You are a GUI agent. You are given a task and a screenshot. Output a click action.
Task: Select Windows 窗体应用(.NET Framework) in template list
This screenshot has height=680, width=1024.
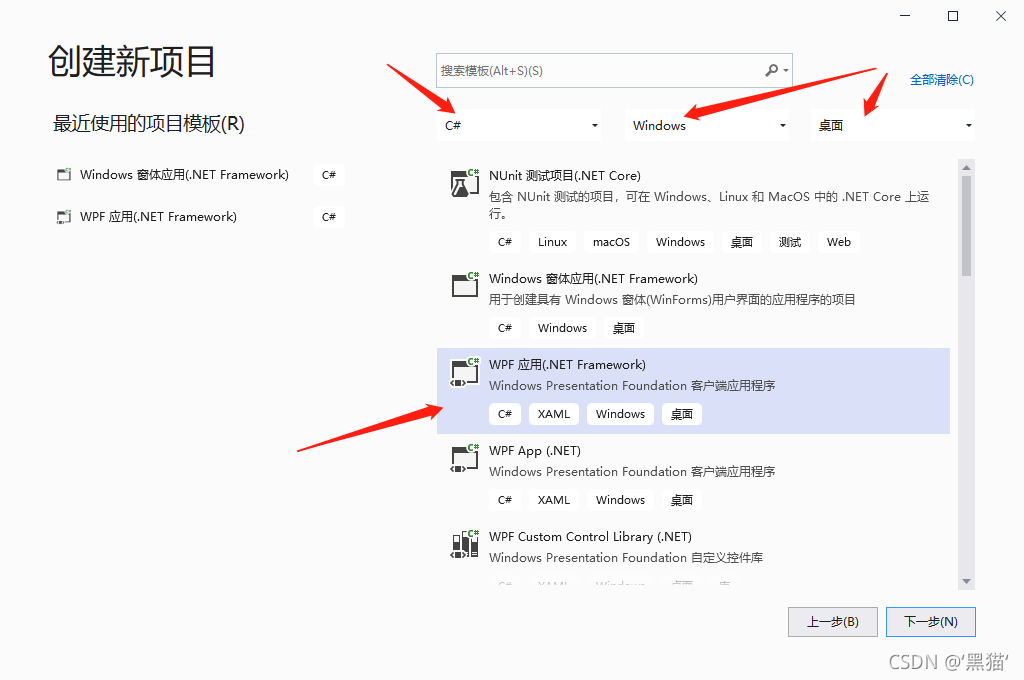[693, 305]
